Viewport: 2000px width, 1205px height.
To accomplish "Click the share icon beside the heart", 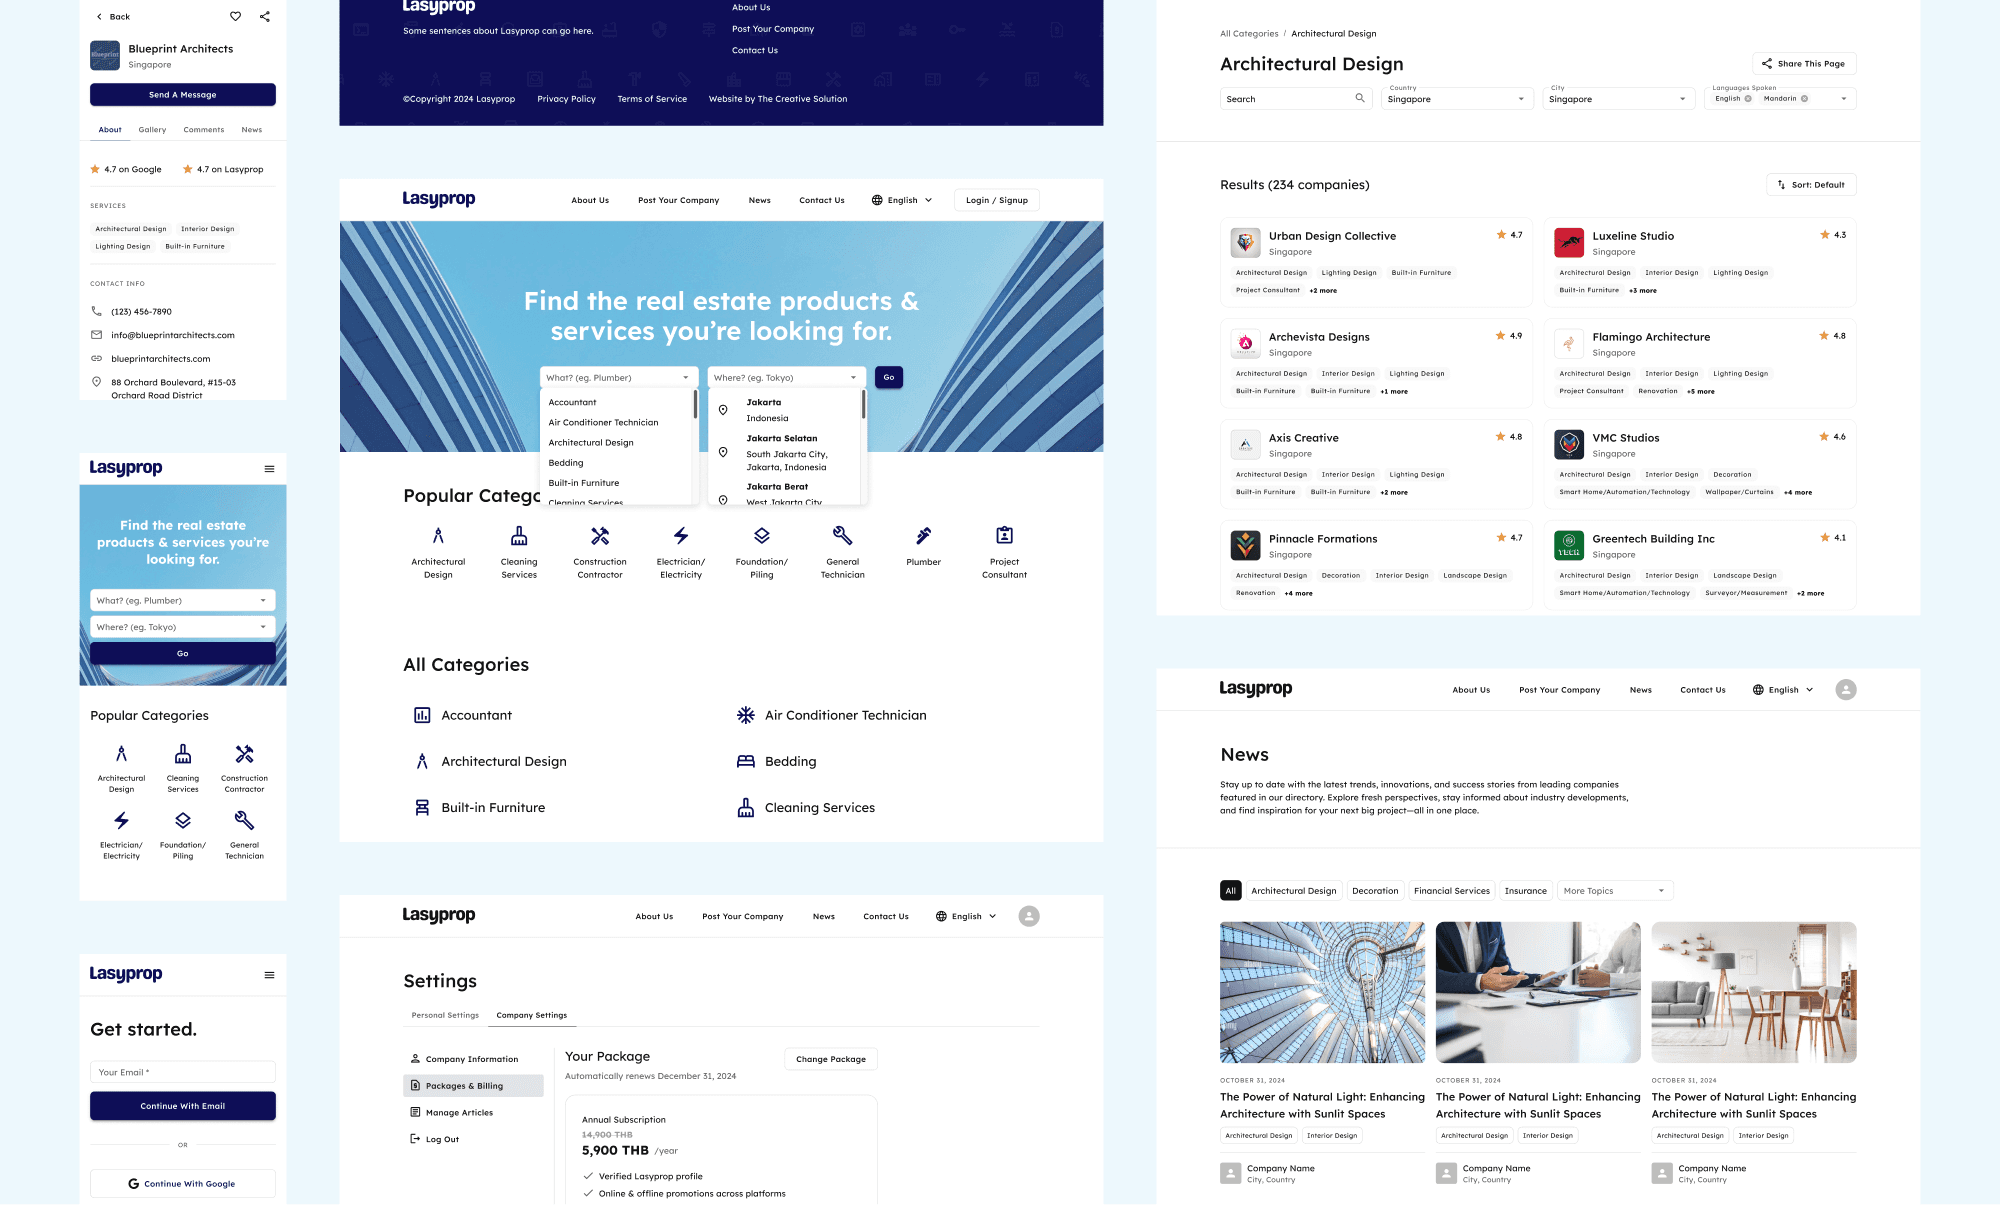I will point(265,16).
